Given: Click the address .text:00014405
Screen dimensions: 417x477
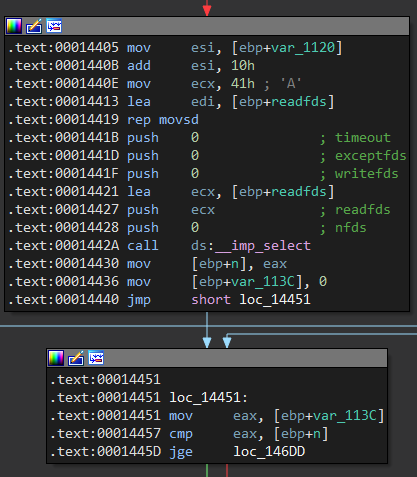Looking at the screenshot, I should 63,48.
